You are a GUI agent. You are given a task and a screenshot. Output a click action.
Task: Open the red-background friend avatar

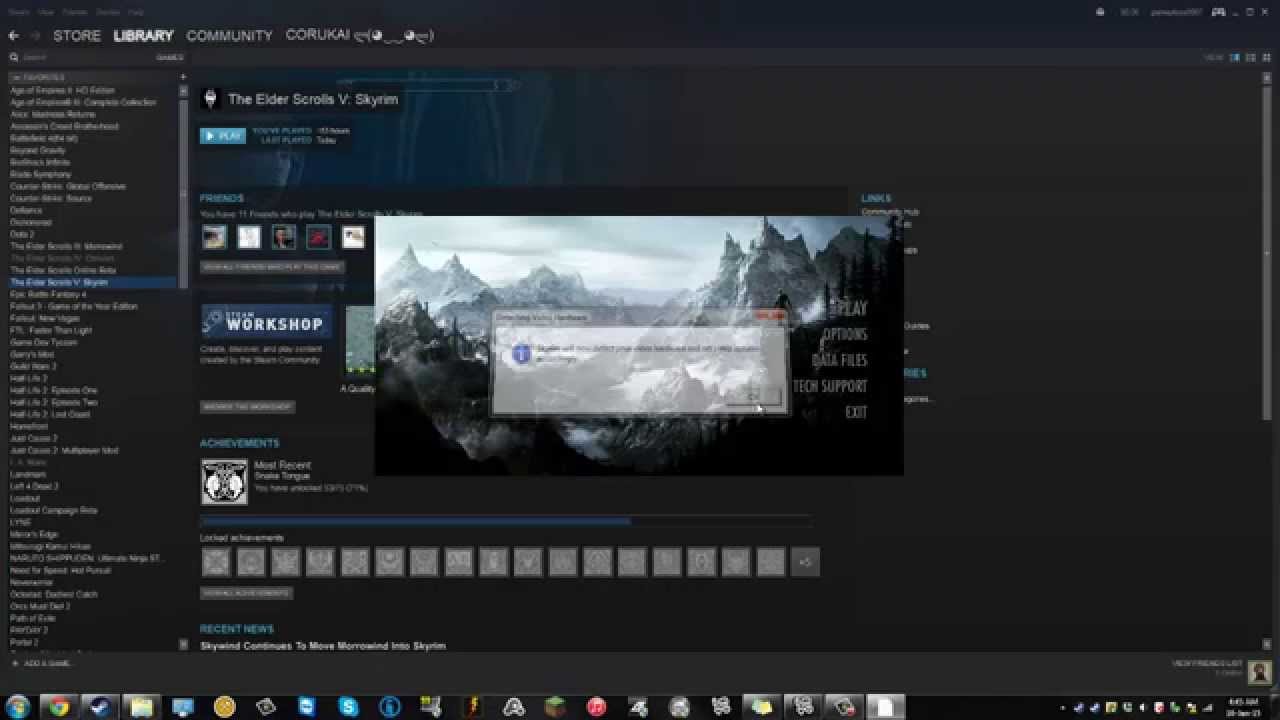(318, 237)
